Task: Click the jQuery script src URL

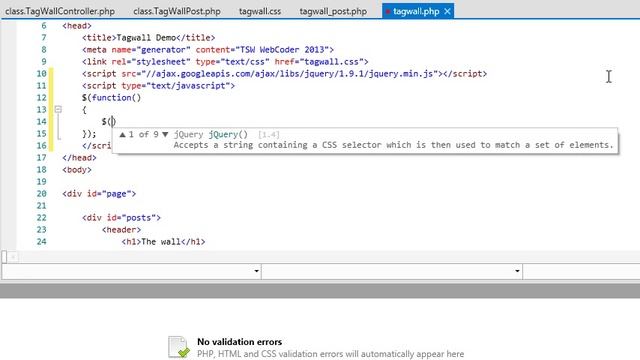Action: [292, 73]
